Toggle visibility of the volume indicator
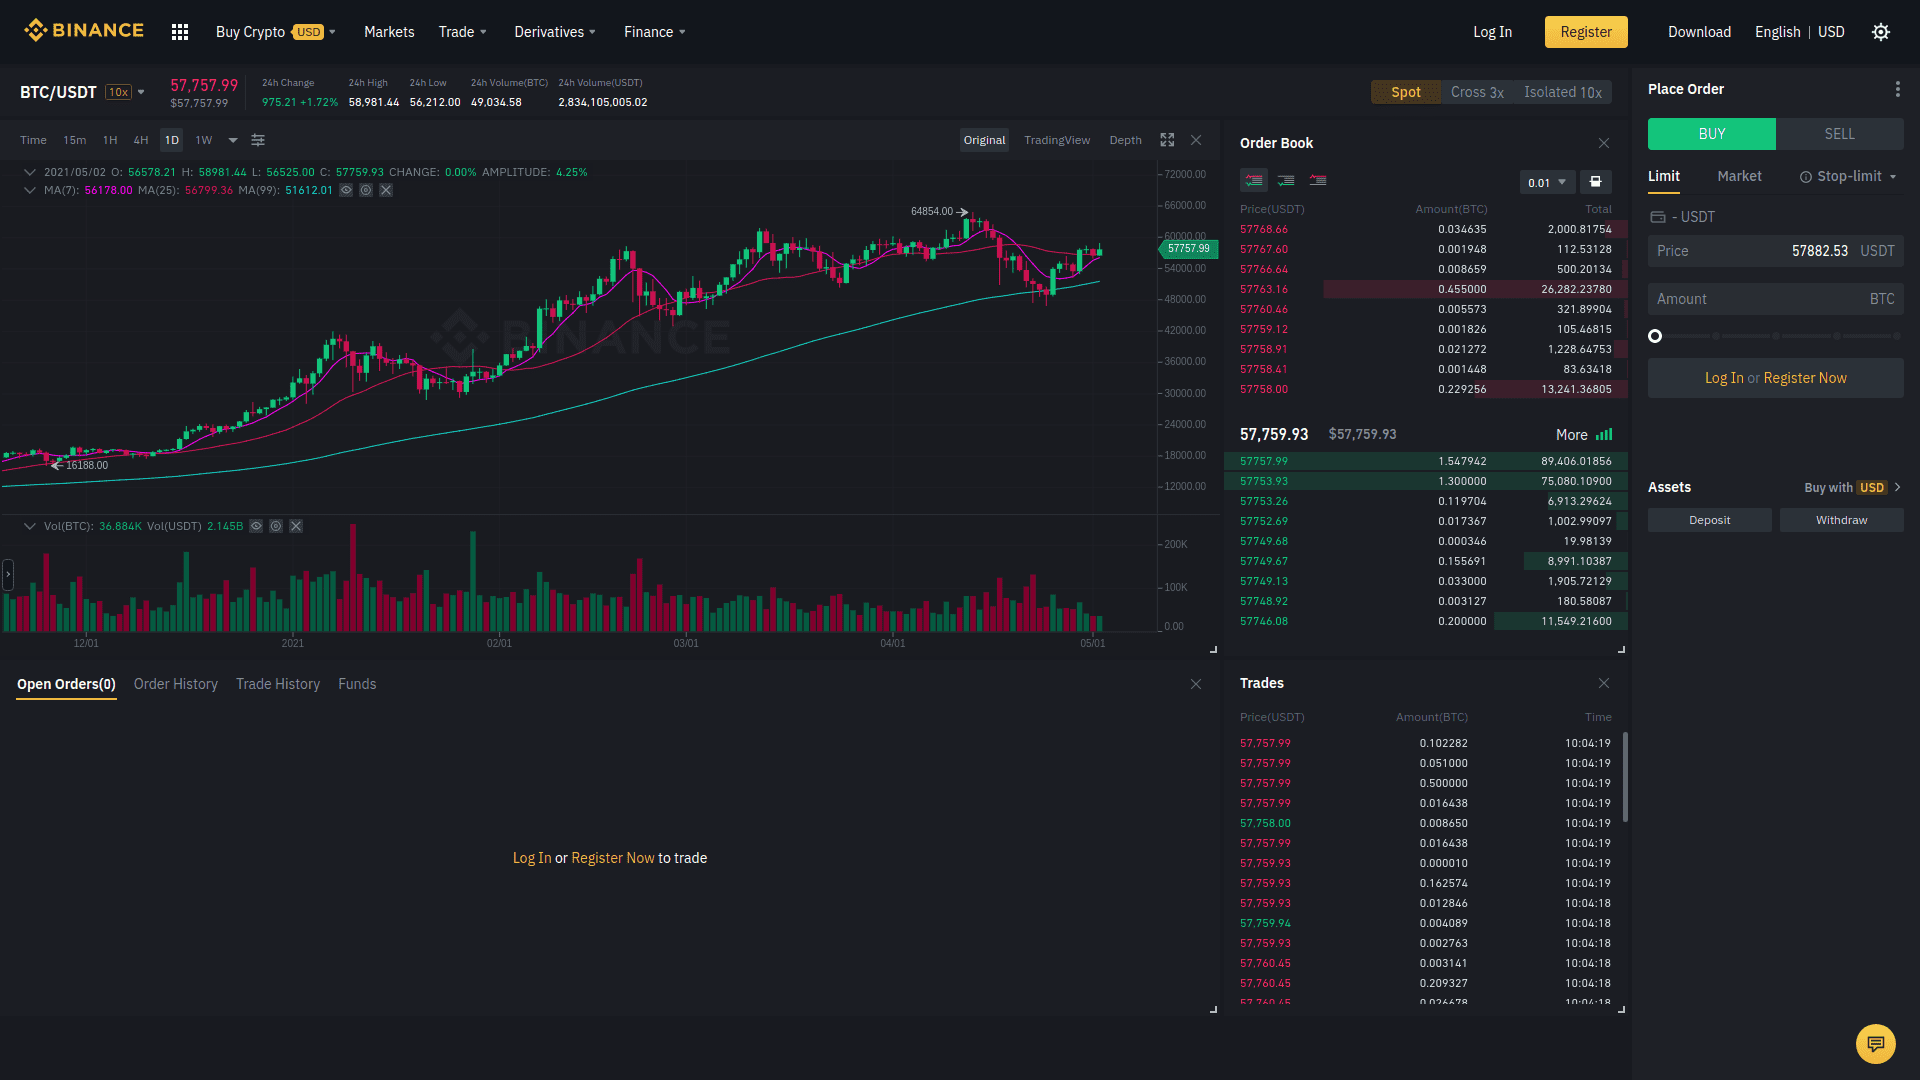The image size is (1920, 1080). 256,526
